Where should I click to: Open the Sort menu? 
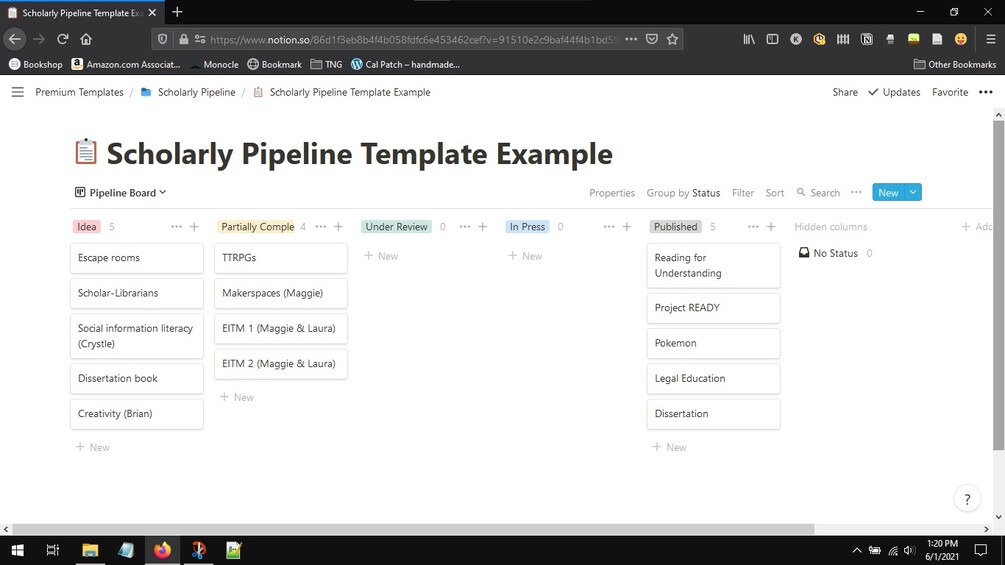774,193
